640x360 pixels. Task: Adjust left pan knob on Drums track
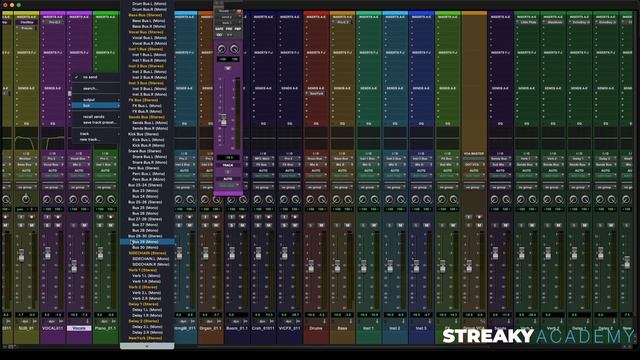click(x=310, y=200)
